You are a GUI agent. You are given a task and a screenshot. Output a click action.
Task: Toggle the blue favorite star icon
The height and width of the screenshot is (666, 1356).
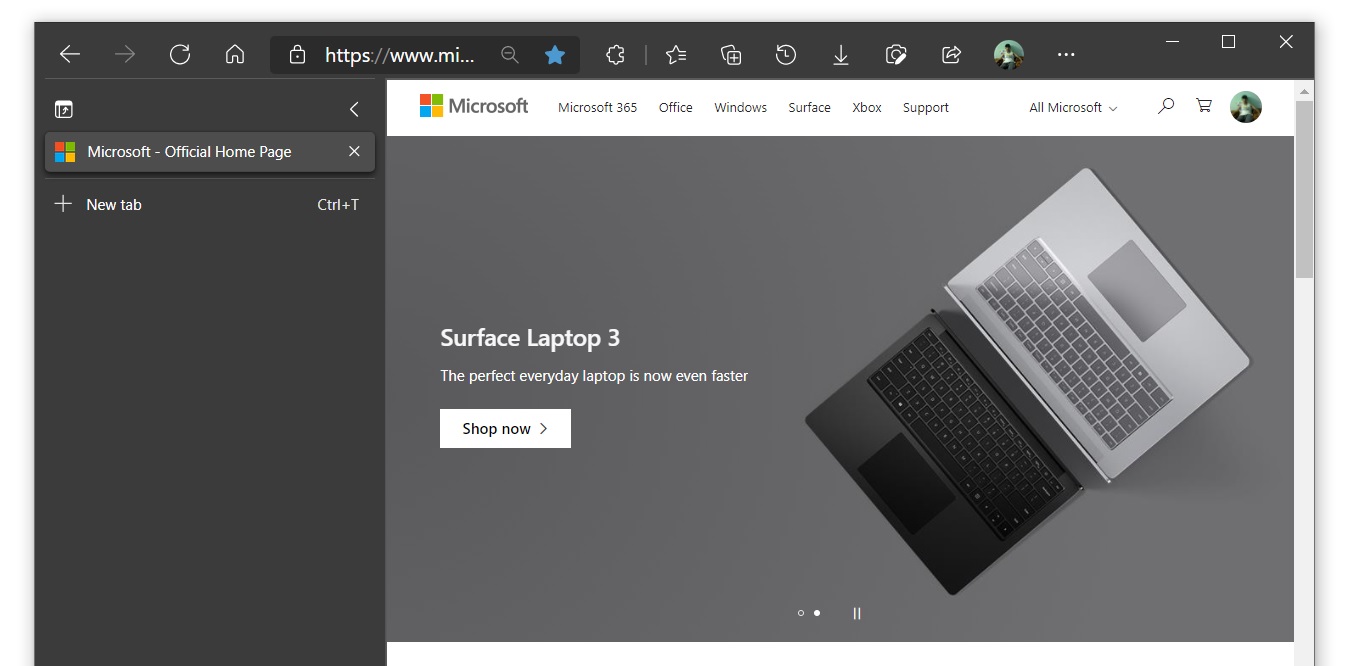555,55
